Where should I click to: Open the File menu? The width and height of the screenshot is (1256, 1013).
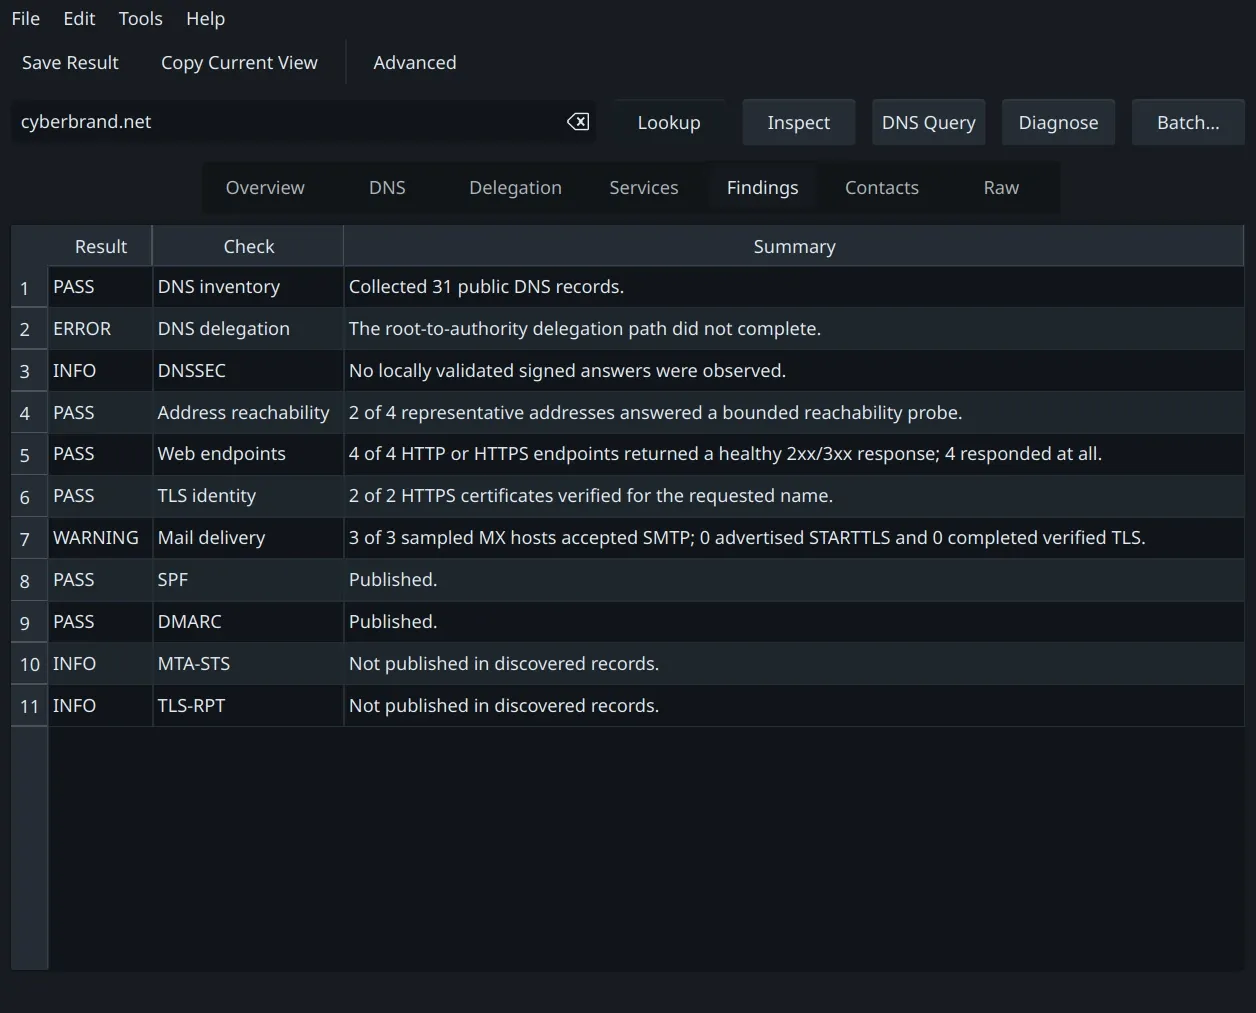(26, 19)
